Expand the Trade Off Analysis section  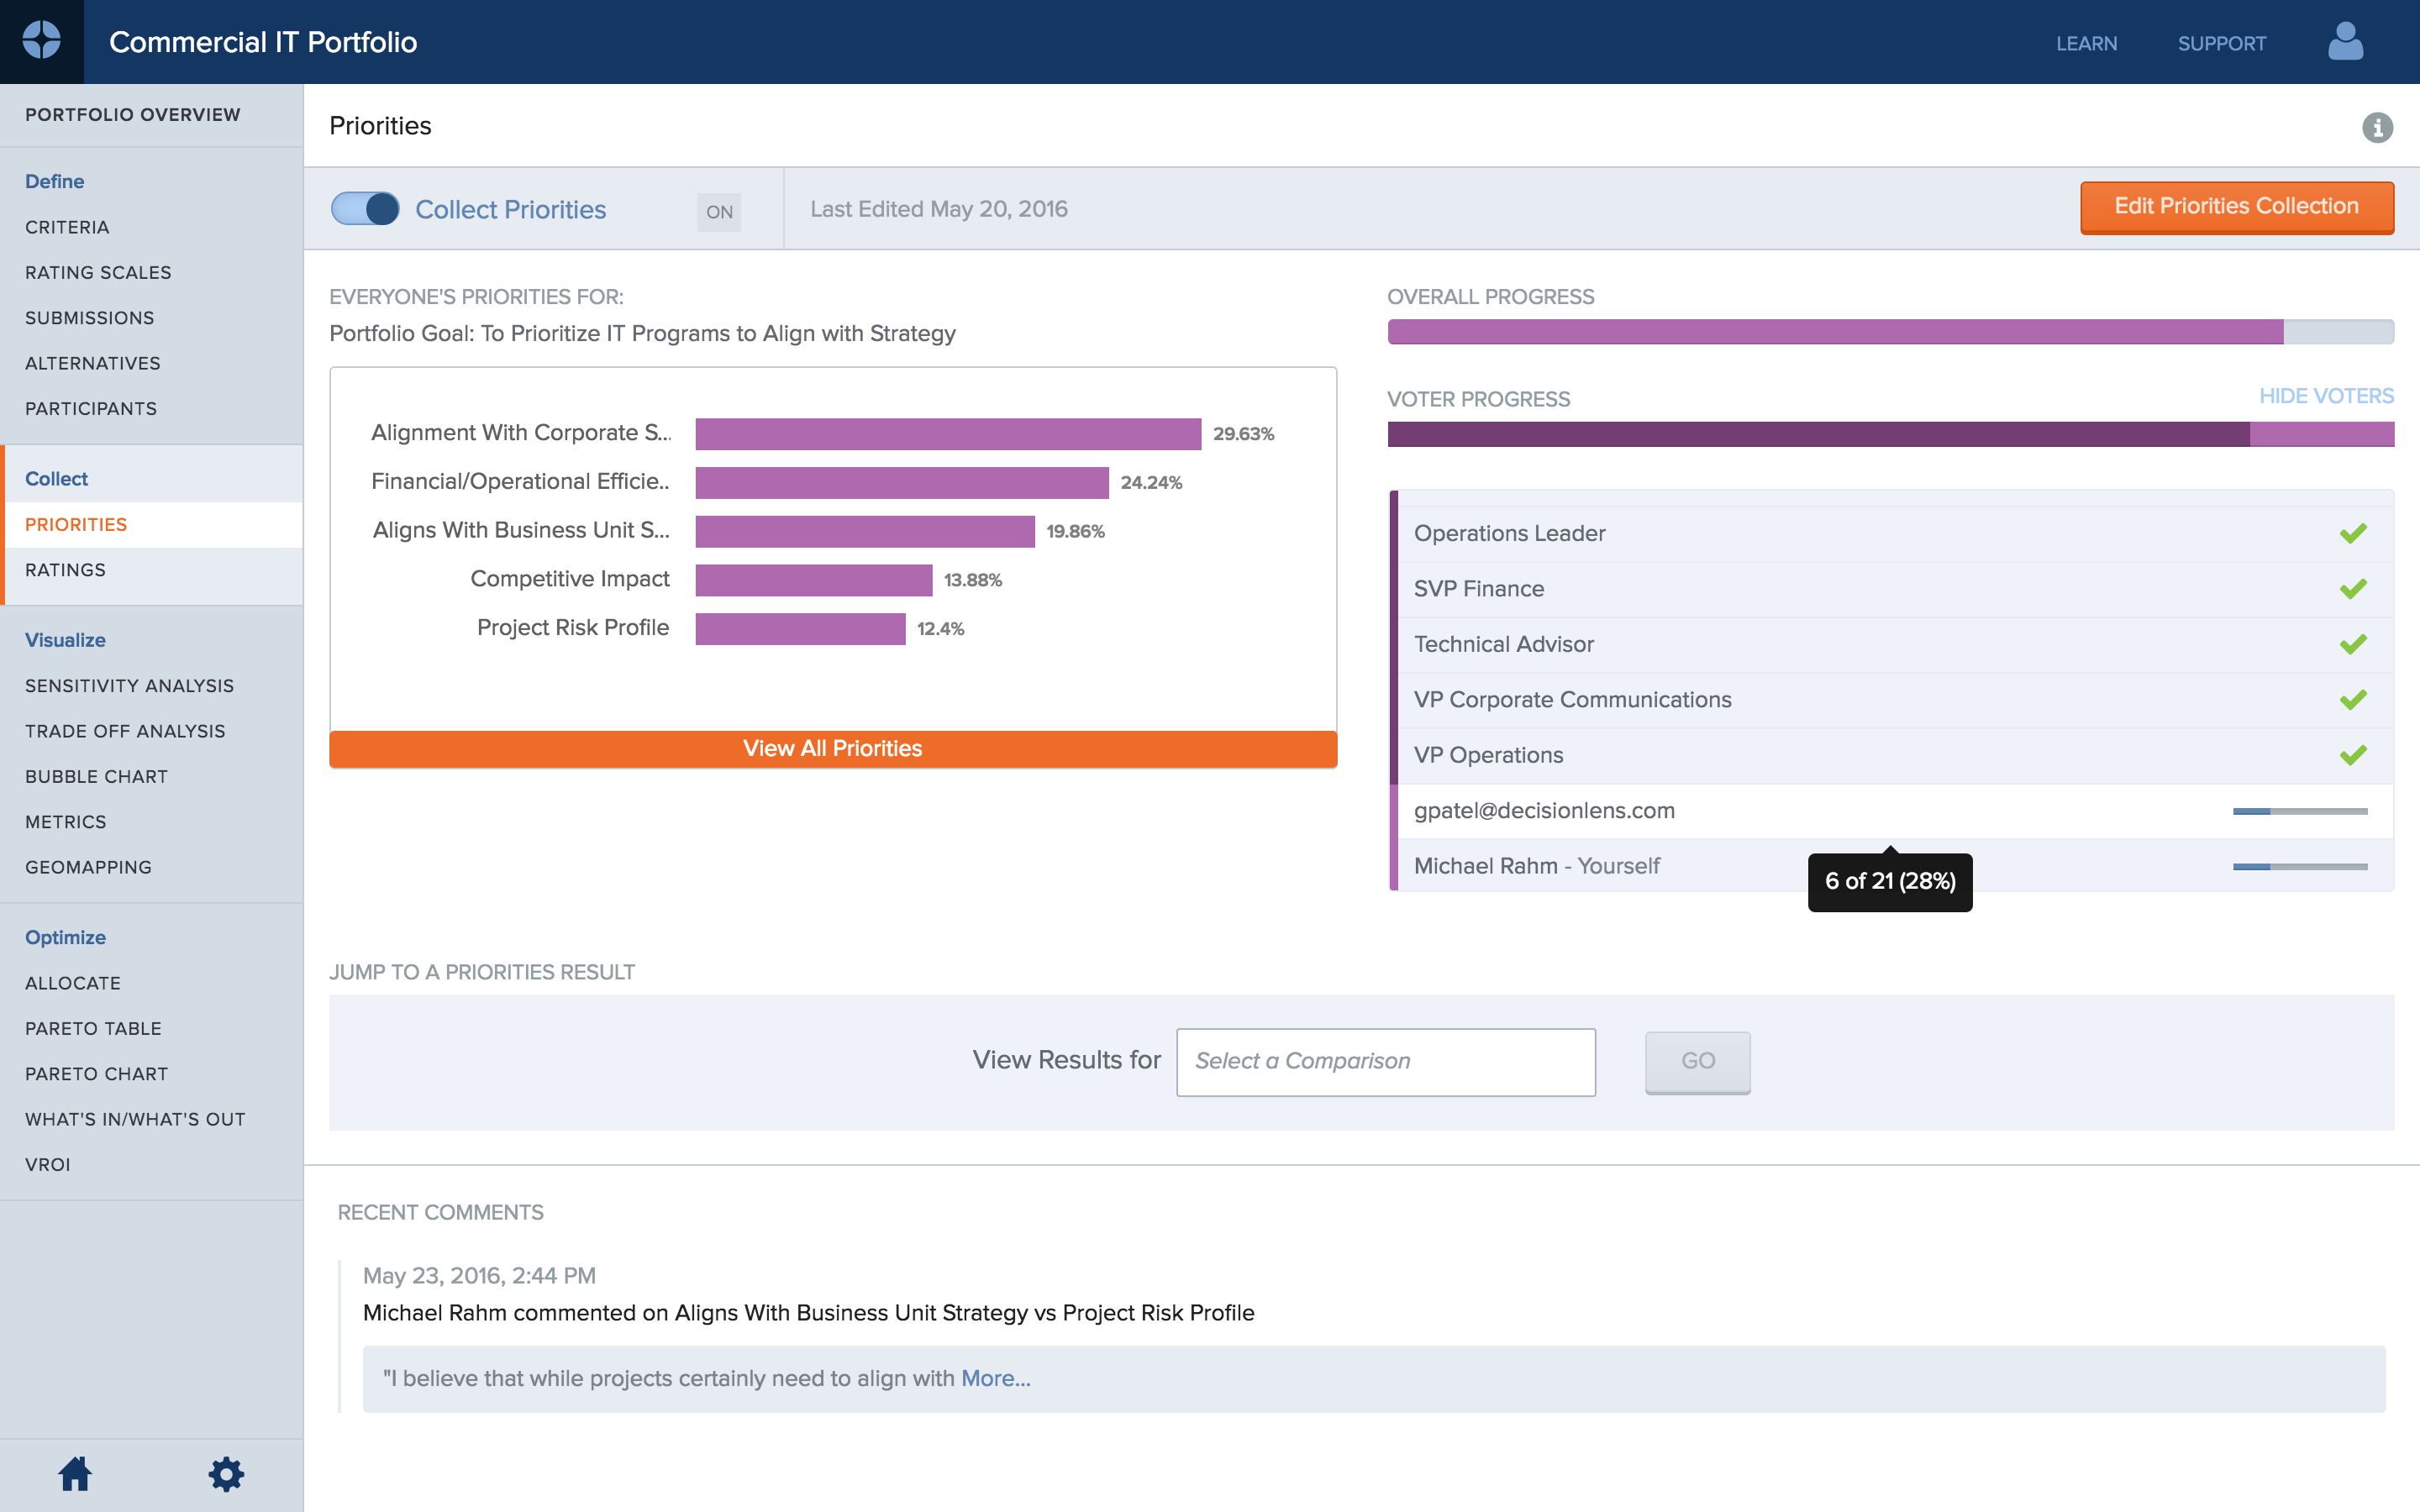tap(125, 730)
